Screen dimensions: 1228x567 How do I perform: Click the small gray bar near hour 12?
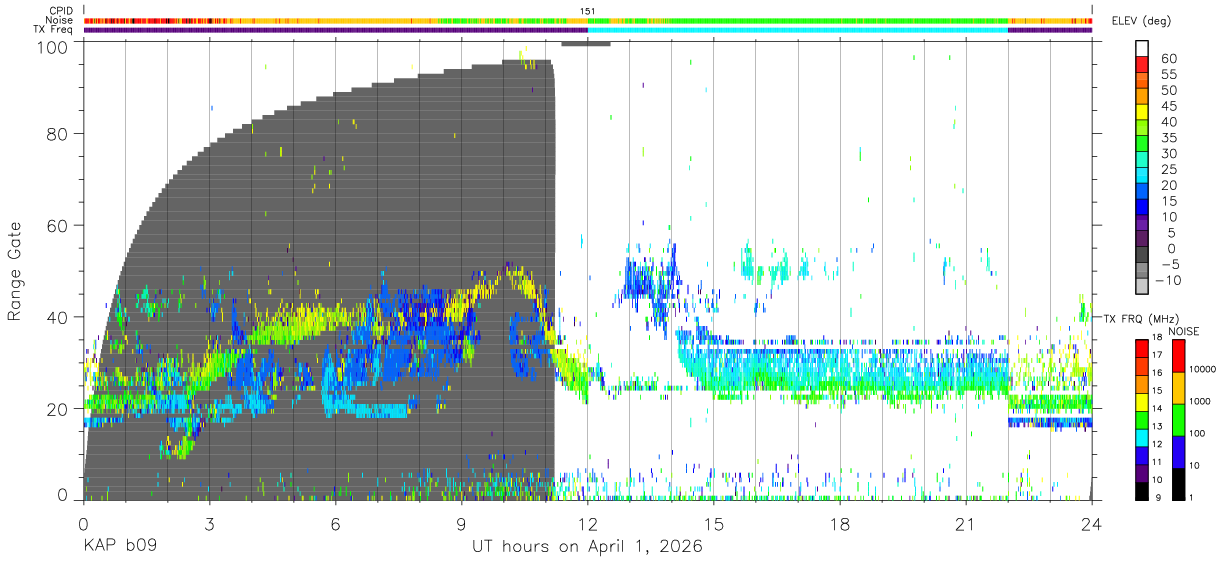586,43
